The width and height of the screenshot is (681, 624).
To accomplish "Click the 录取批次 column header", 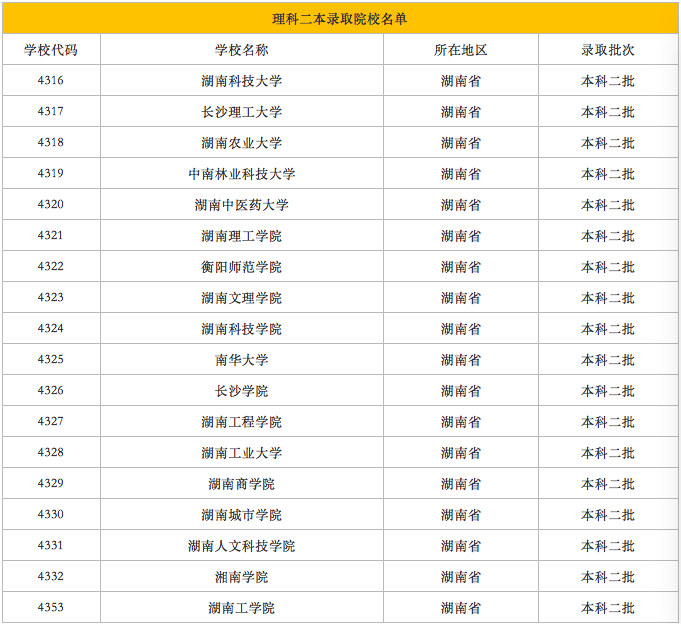I will coord(608,50).
